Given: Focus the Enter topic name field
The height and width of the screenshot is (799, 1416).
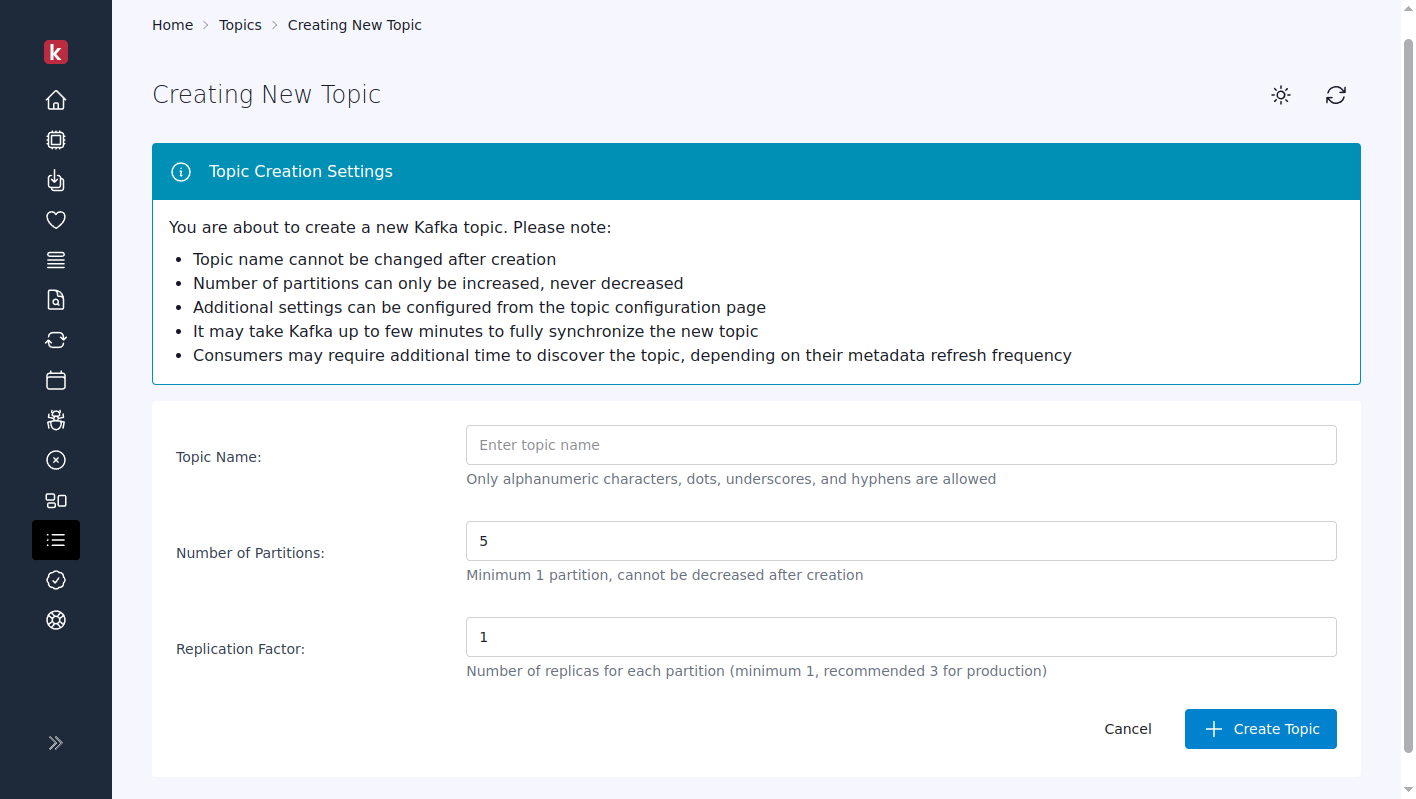Looking at the screenshot, I should [x=900, y=444].
